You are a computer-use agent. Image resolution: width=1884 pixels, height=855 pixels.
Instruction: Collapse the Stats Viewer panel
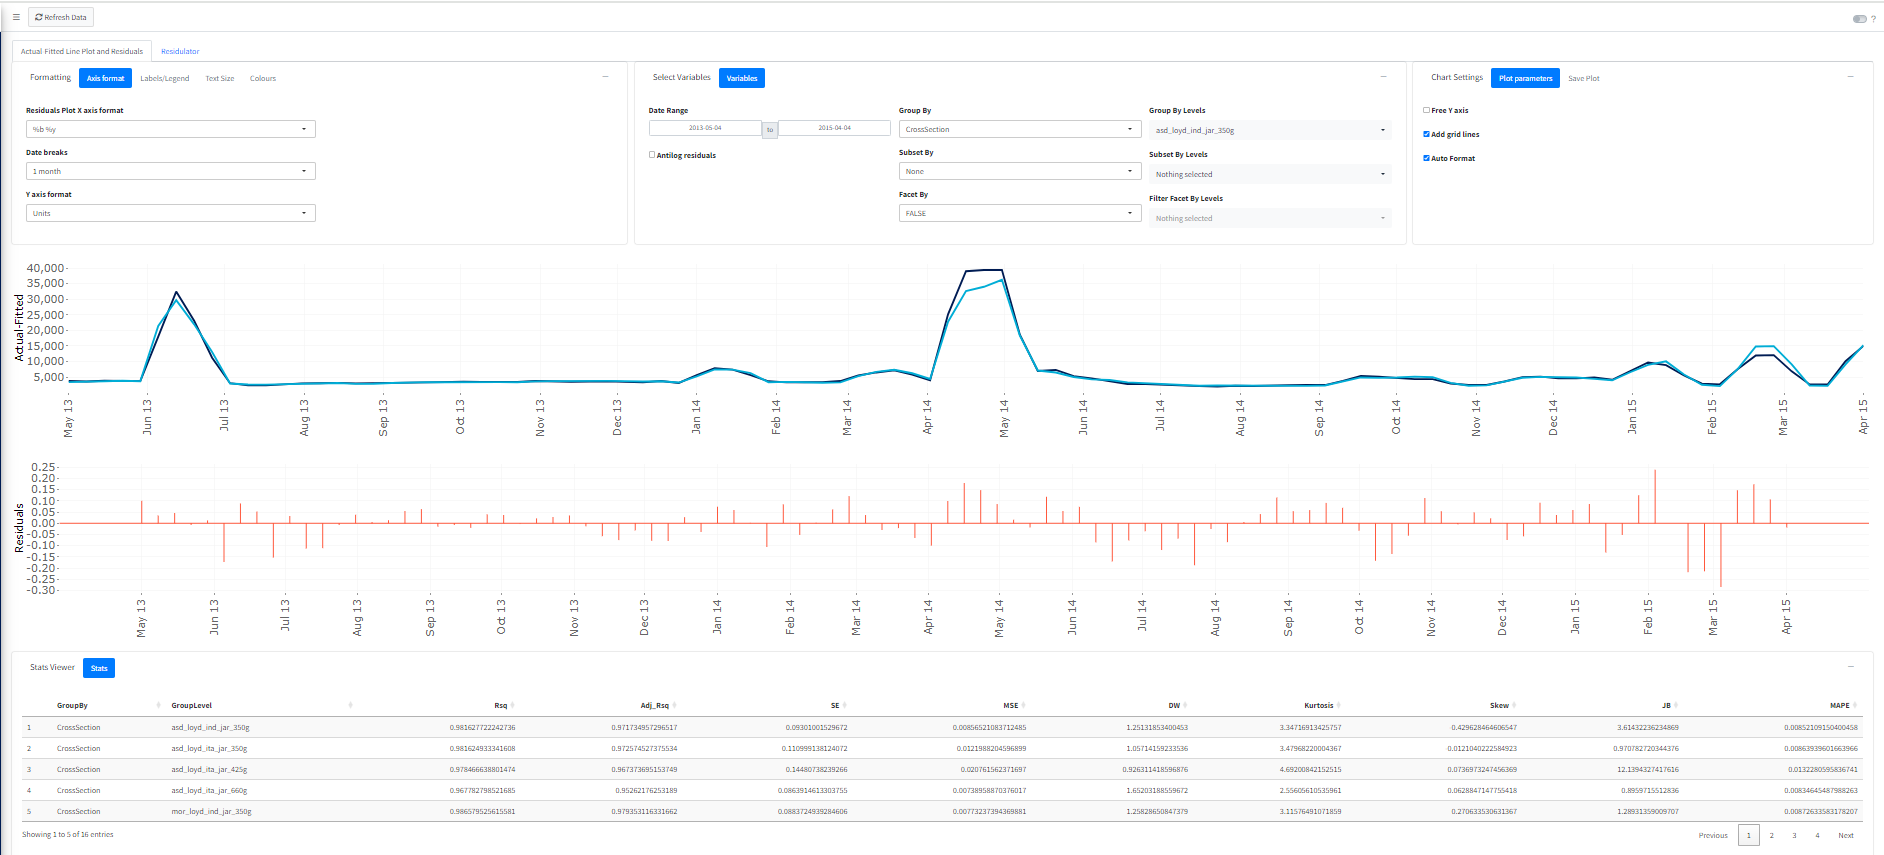[x=1850, y=667]
